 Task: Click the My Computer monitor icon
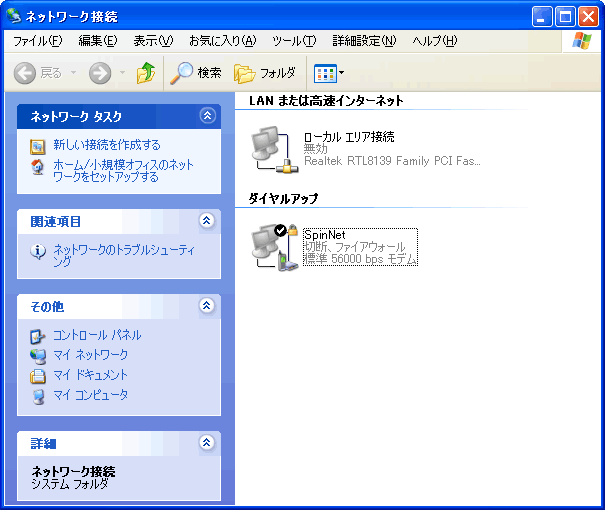coord(38,397)
